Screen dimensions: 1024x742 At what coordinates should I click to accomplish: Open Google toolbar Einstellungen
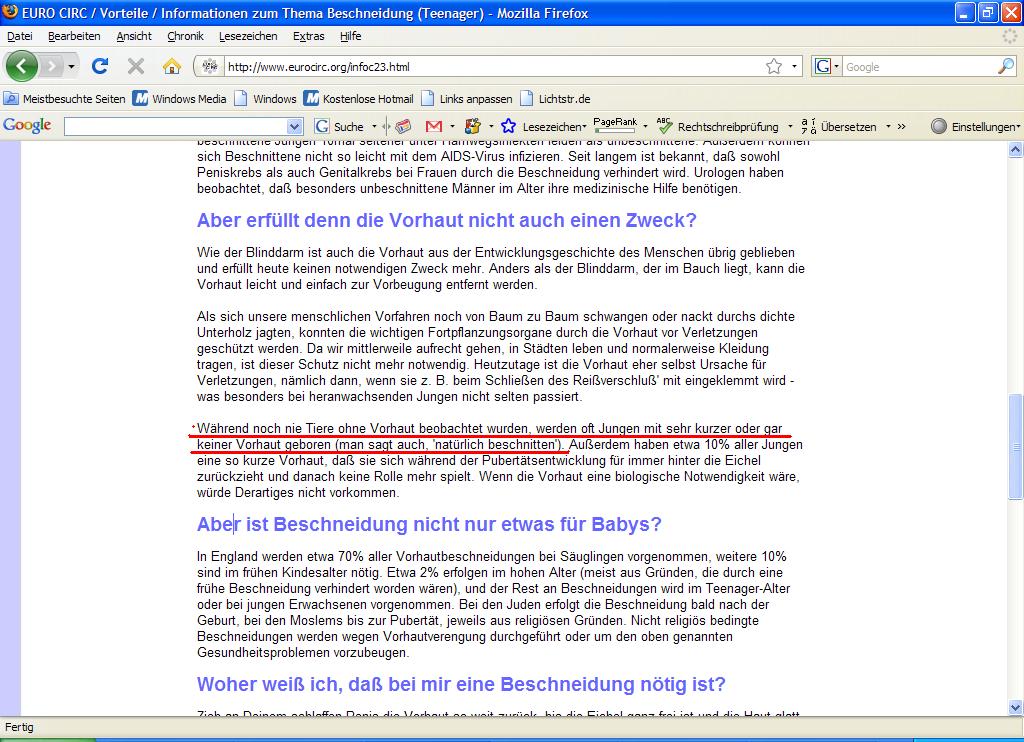click(976, 127)
